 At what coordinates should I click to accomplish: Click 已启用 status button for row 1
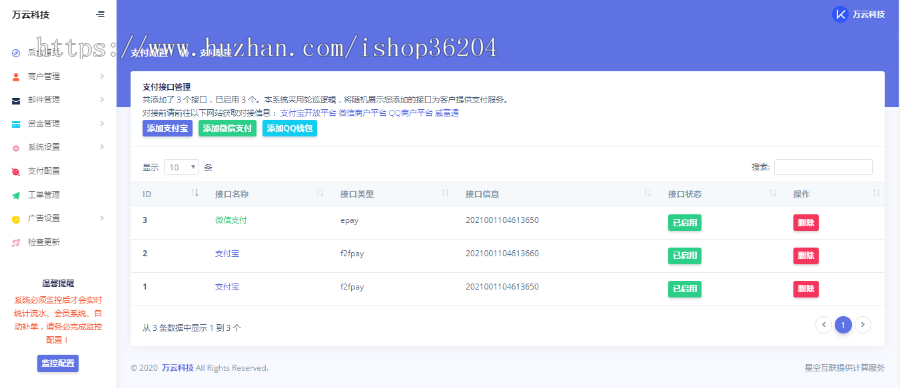pos(685,289)
